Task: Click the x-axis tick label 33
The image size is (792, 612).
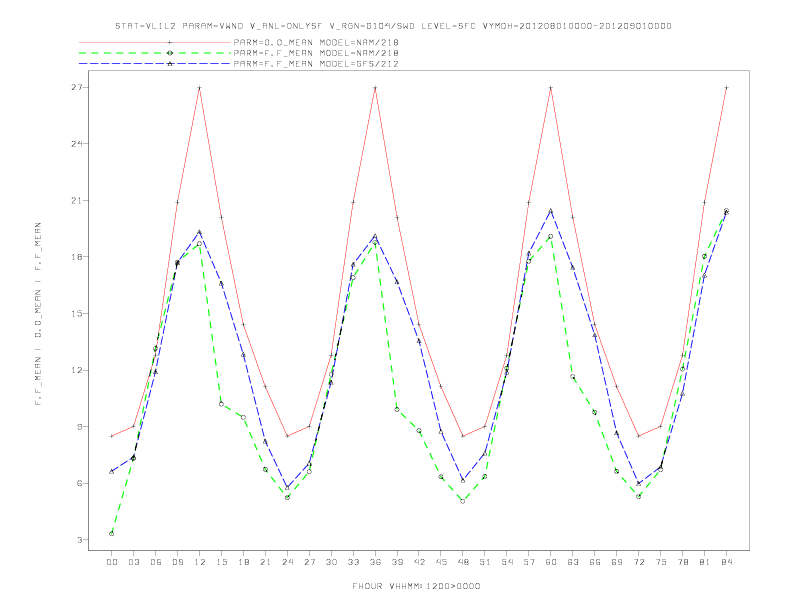Action: (x=353, y=562)
